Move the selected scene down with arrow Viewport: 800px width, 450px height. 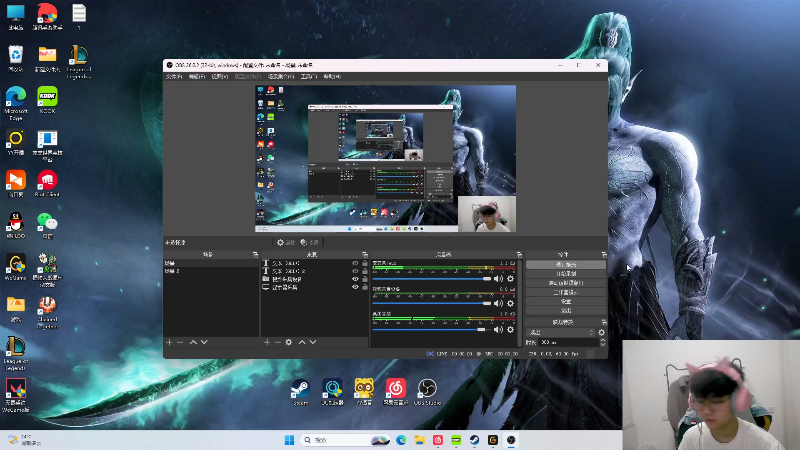pyautogui.click(x=204, y=342)
